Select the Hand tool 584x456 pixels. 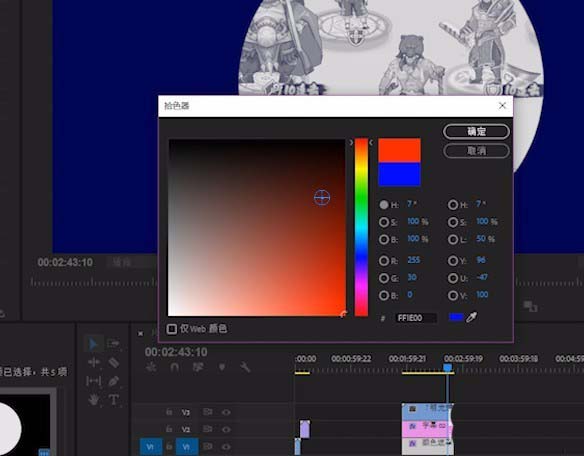coord(93,400)
